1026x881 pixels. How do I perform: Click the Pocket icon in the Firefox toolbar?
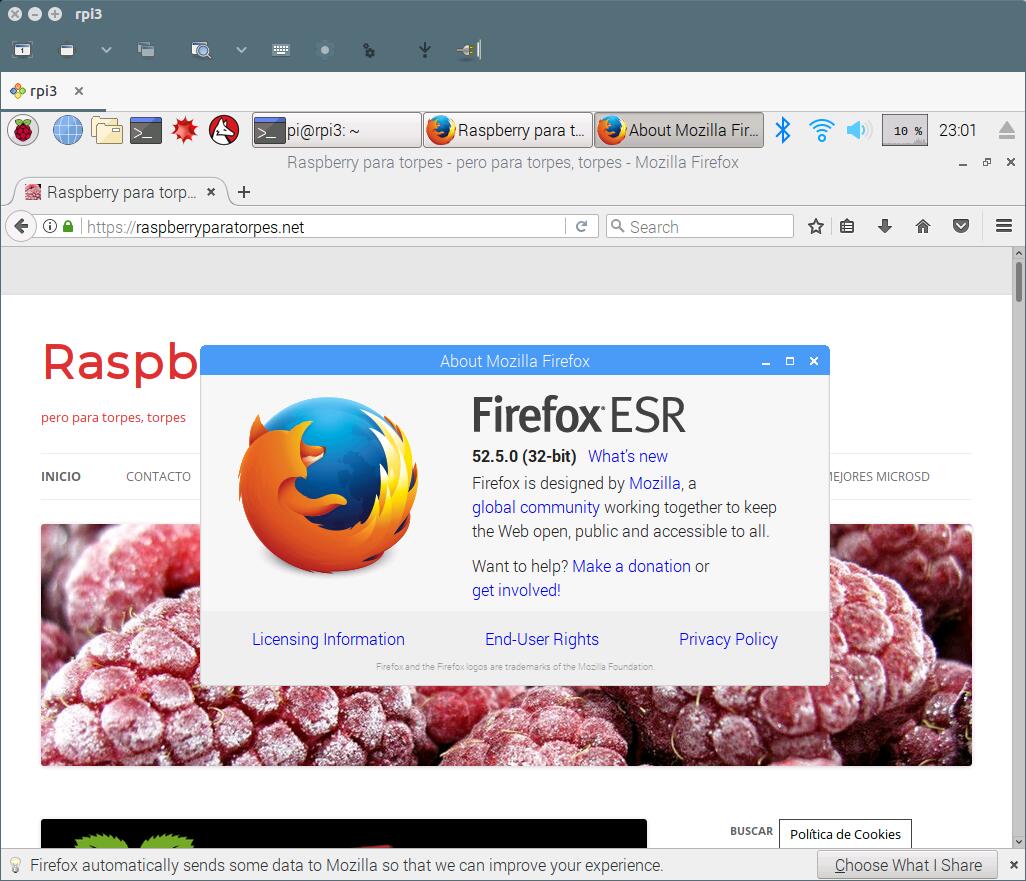click(x=961, y=227)
